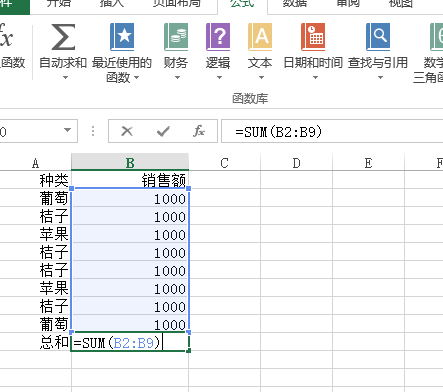This screenshot has height=392, width=443.
Task: Click the last 葡萄 cell above 总和
Action: point(36,324)
